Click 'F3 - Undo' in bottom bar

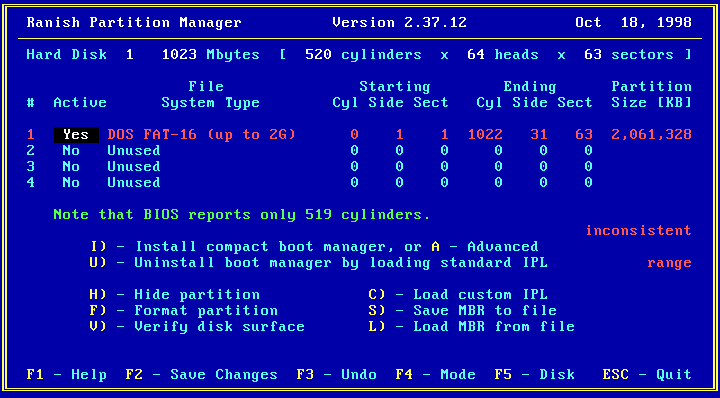pos(337,375)
